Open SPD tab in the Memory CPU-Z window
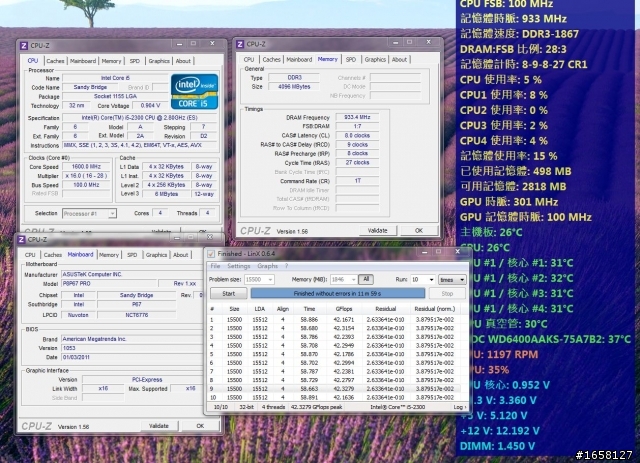The height and width of the screenshot is (463, 640). click(x=351, y=60)
